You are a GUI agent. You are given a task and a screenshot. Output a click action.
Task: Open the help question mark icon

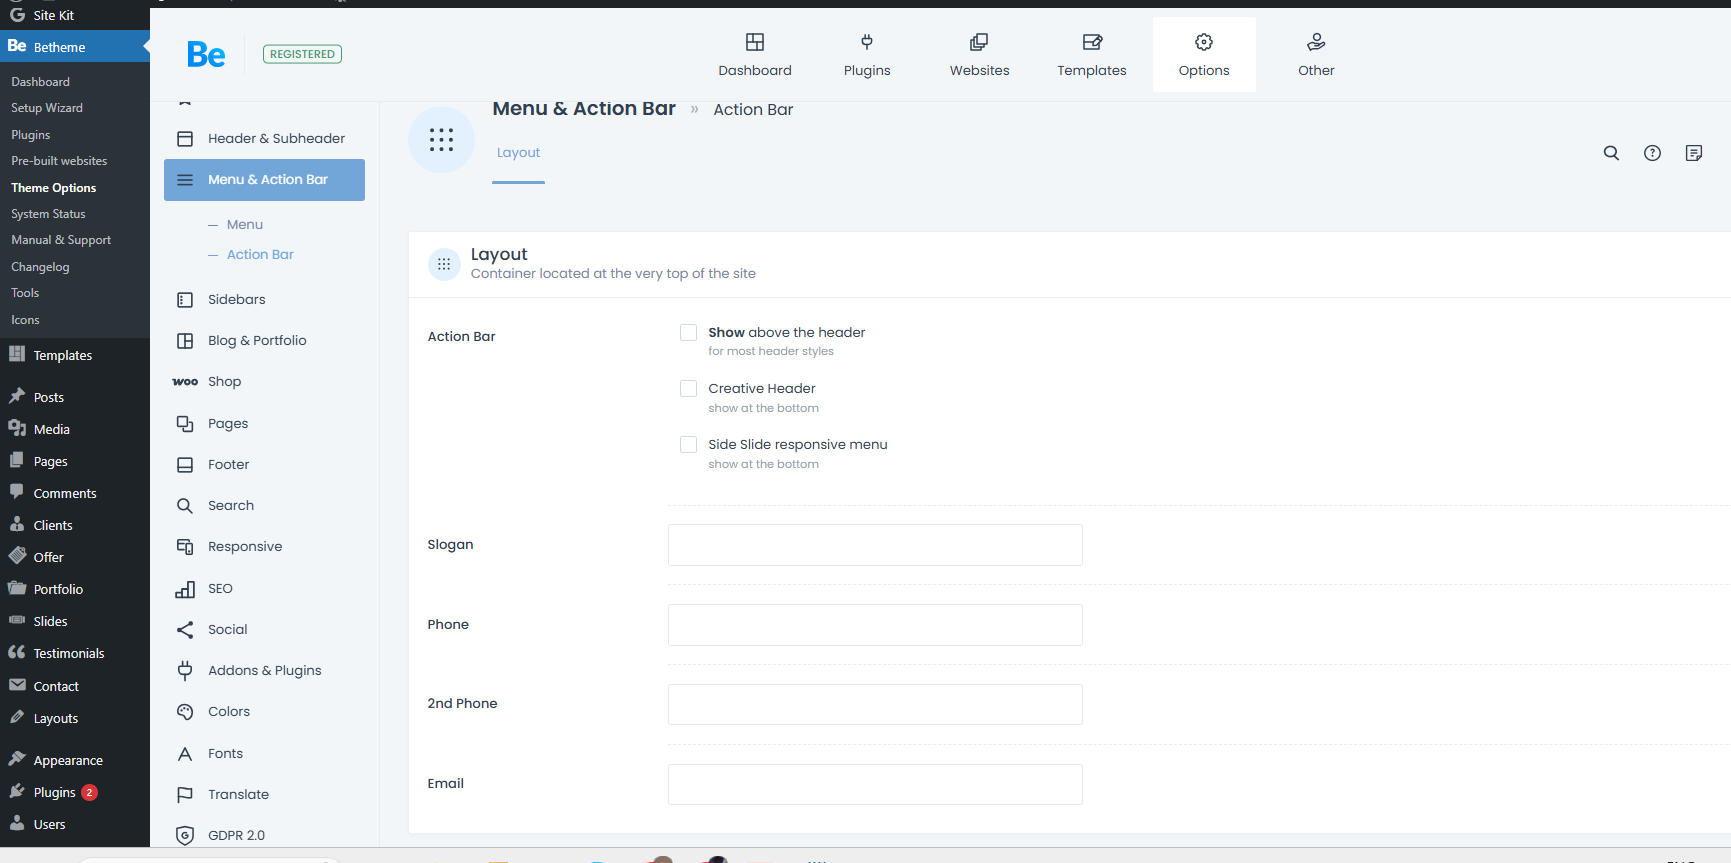pyautogui.click(x=1652, y=153)
